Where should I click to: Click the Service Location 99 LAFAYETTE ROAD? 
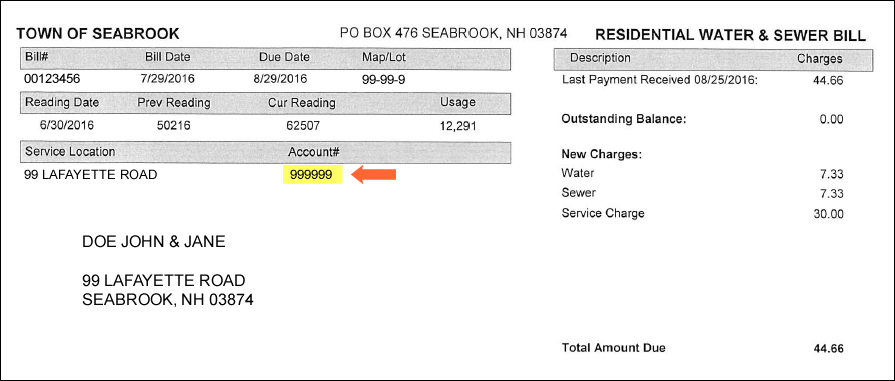pos(90,175)
